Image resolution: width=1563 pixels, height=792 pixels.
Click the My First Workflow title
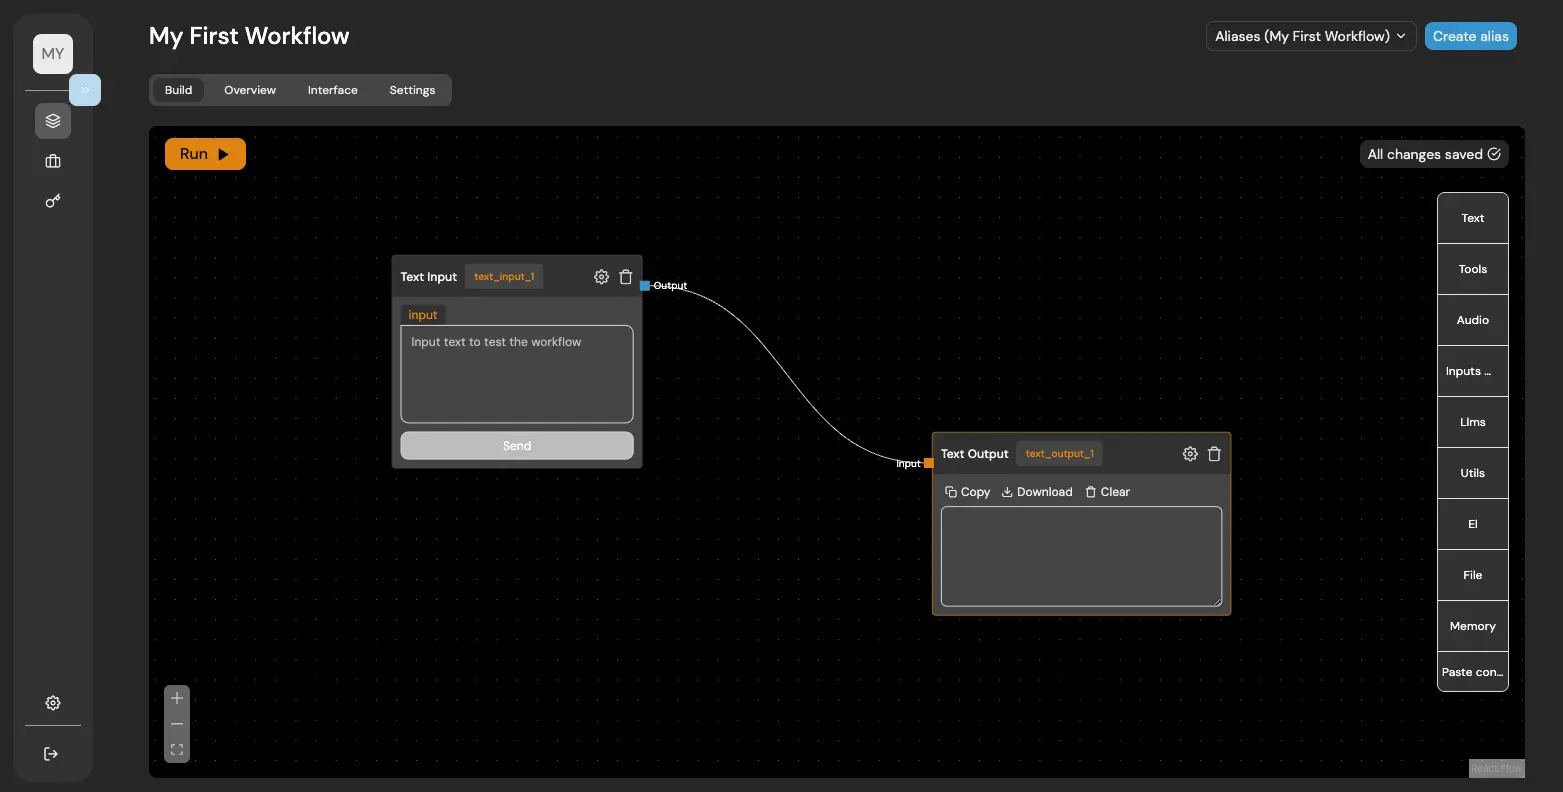pos(249,36)
